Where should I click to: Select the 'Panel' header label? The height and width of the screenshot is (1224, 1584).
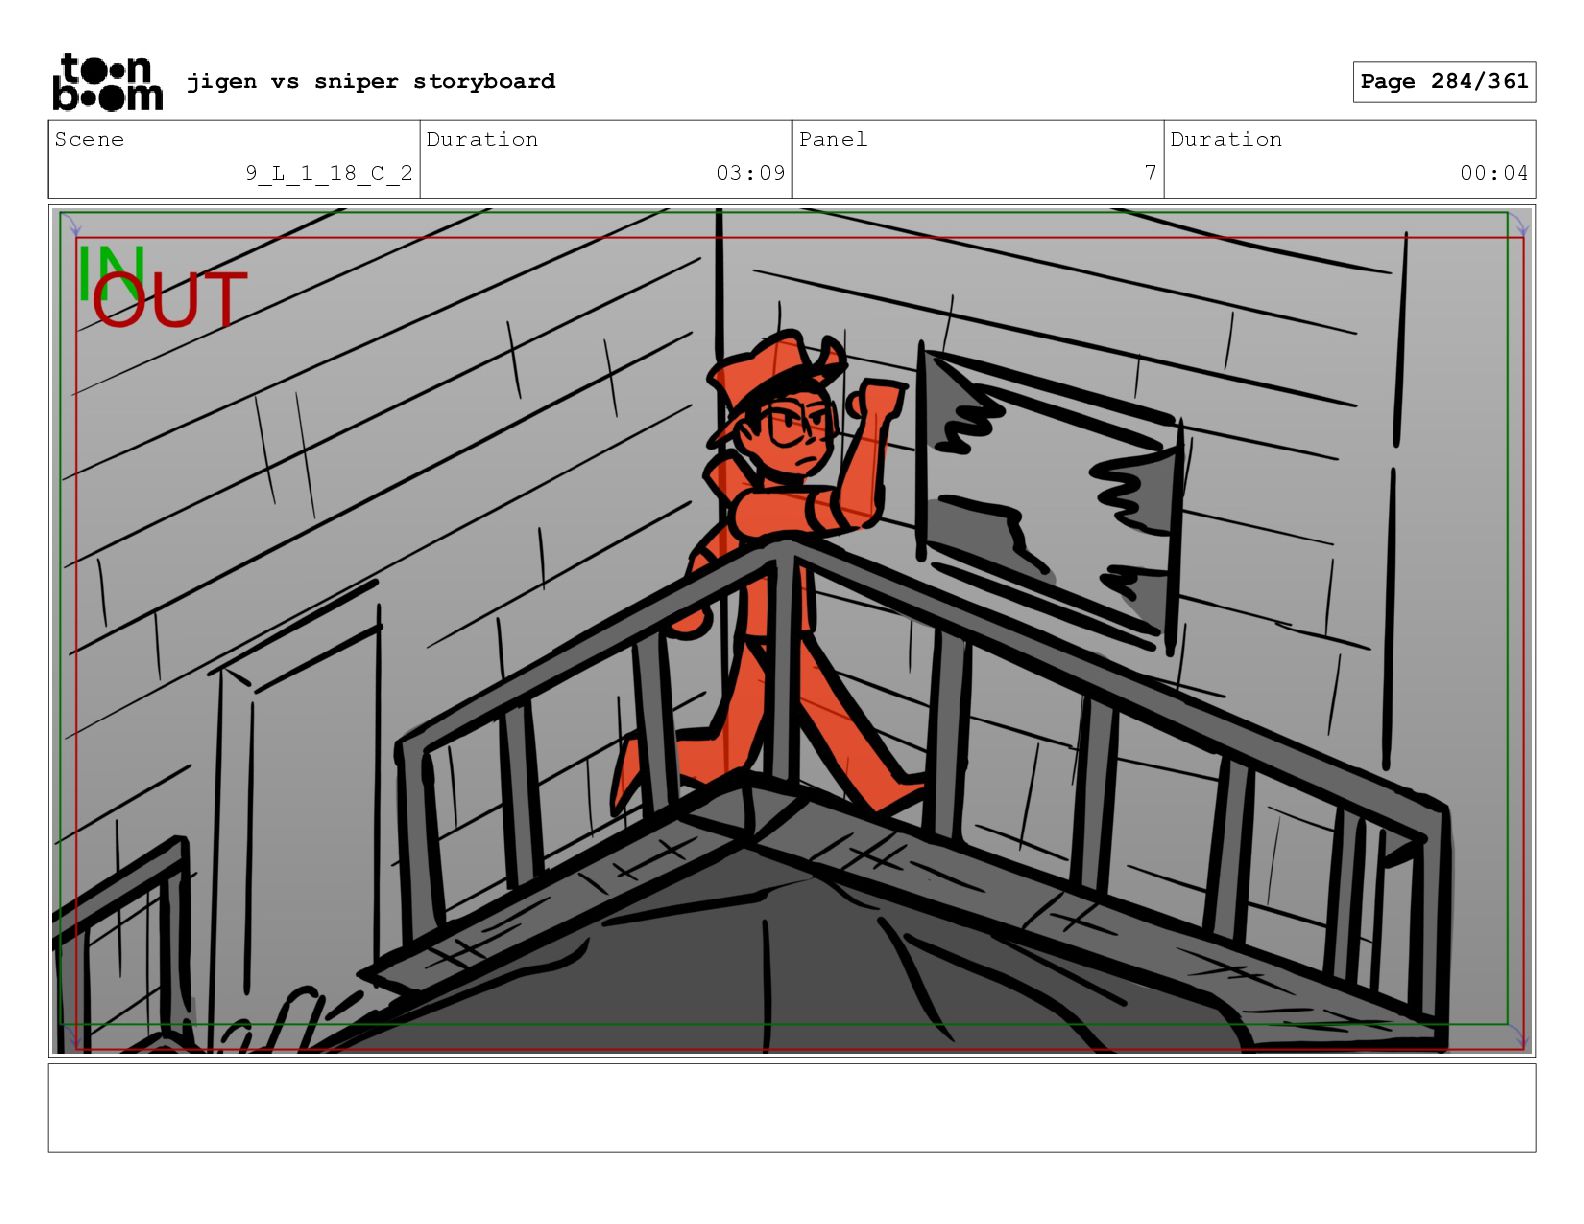pos(833,139)
